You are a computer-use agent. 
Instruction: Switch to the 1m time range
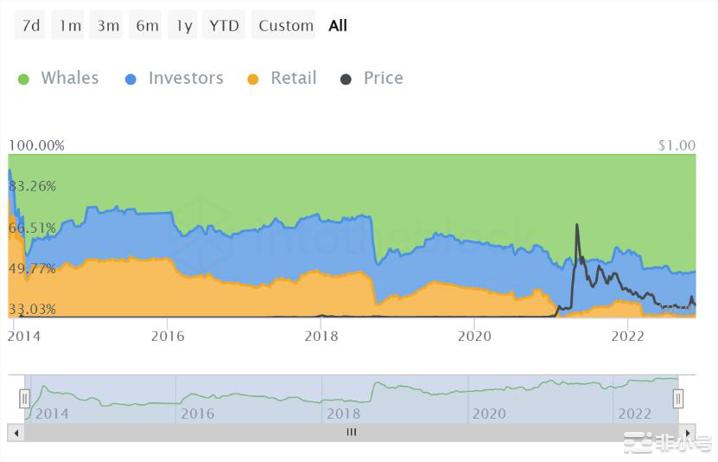click(x=69, y=25)
